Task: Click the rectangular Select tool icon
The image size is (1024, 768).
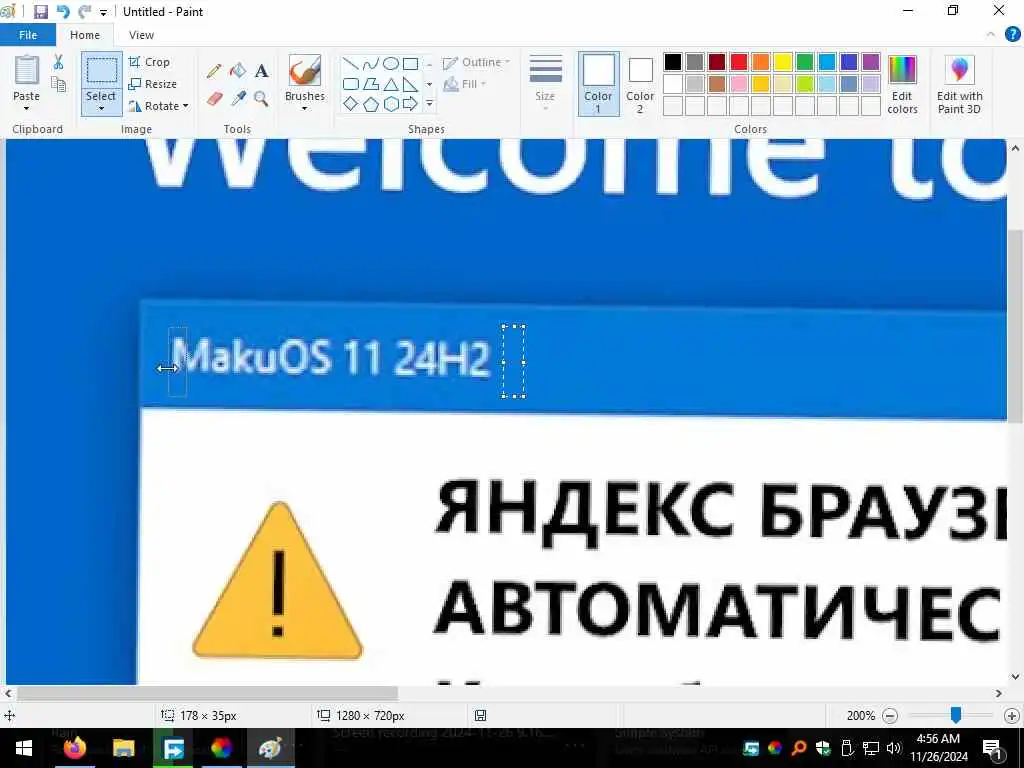Action: pos(101,71)
